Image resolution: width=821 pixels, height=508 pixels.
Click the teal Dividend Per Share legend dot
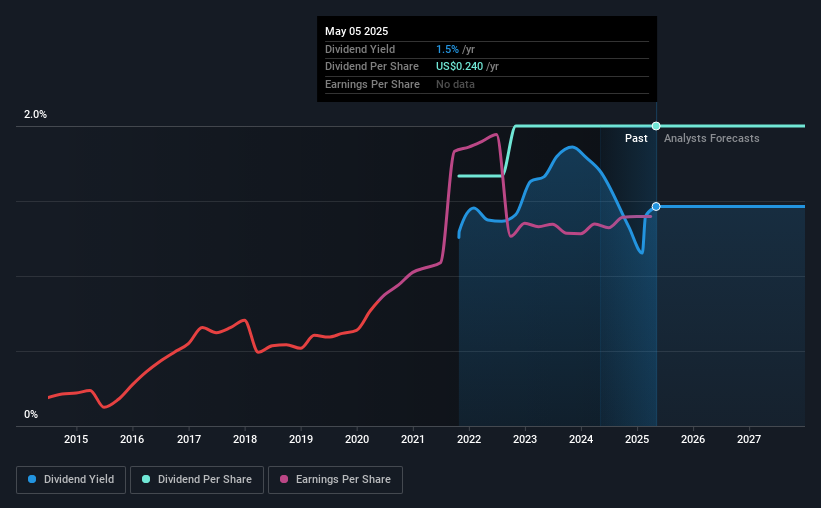(x=146, y=479)
